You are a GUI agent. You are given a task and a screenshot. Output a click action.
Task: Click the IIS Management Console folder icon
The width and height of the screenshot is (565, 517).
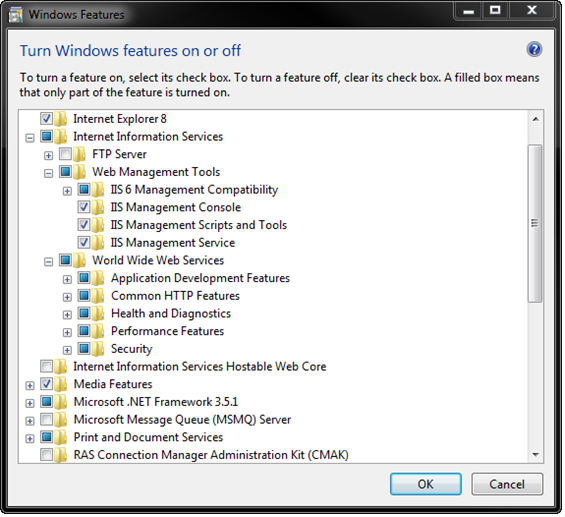[x=98, y=207]
